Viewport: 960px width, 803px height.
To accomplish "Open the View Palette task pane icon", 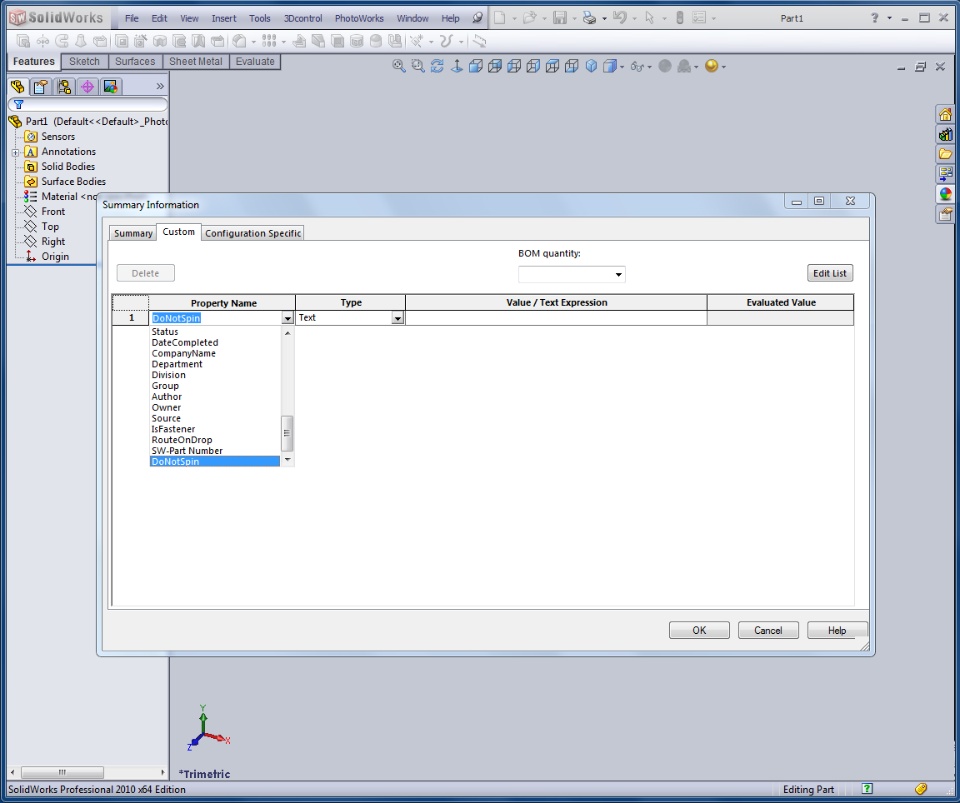I will coord(945,174).
